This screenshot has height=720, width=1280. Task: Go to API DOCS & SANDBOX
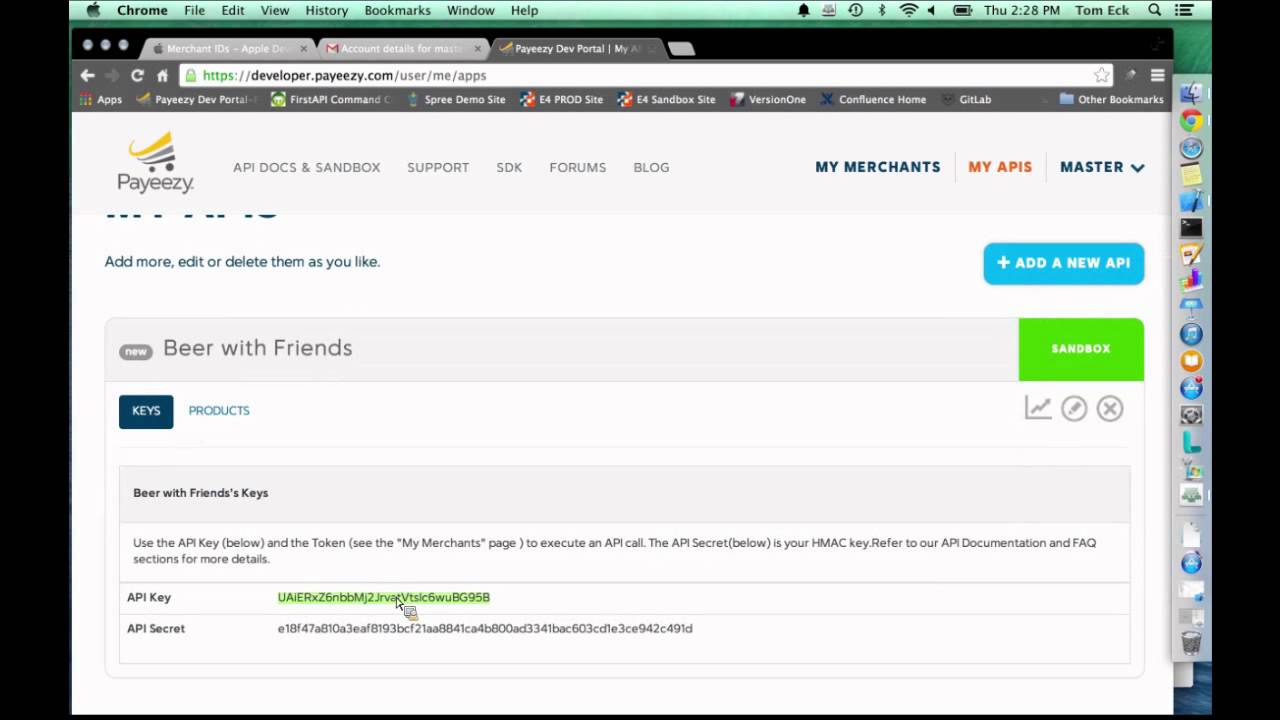tap(306, 167)
